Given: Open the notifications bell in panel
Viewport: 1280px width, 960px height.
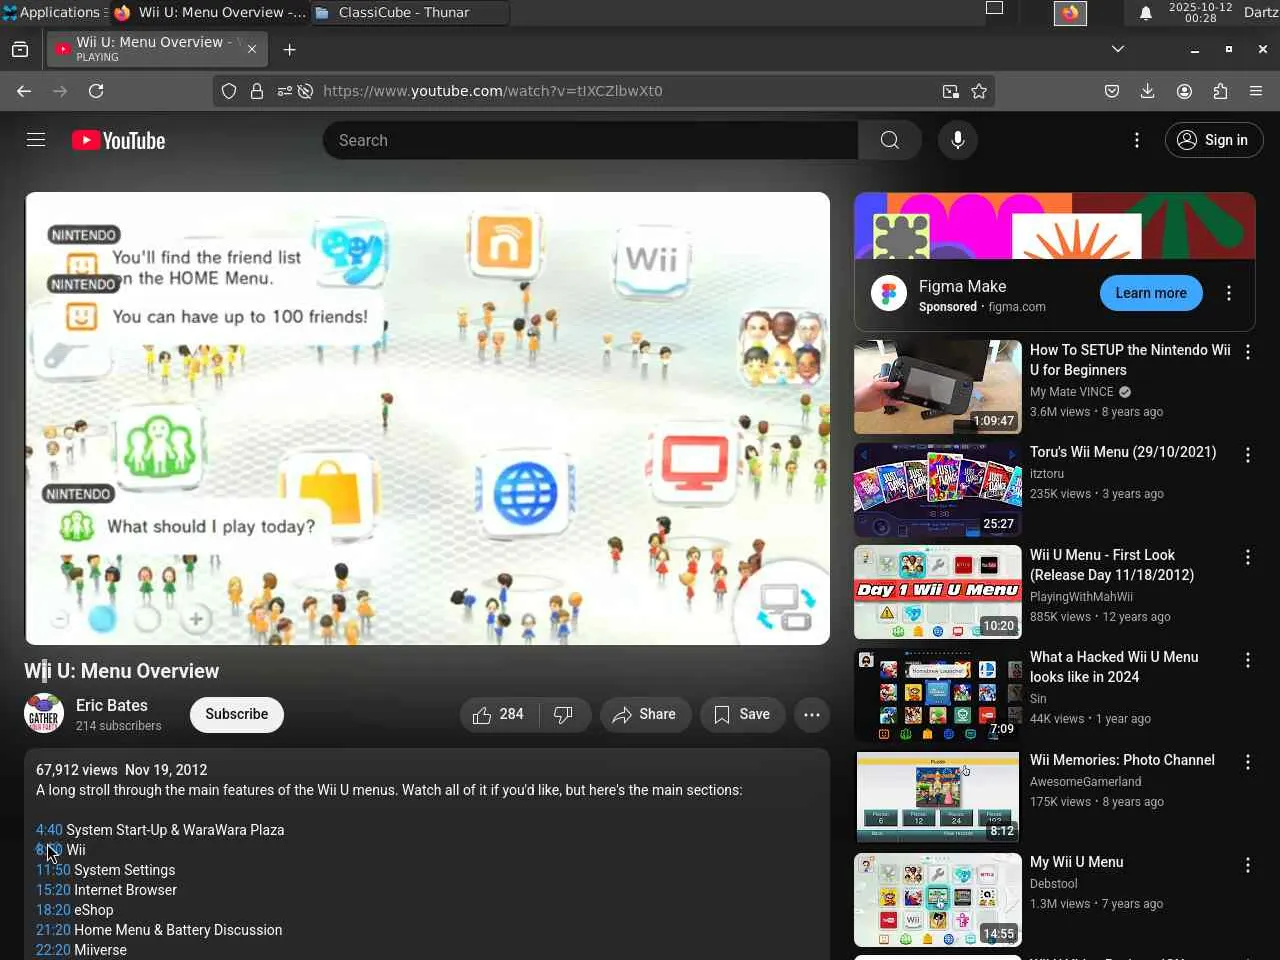Looking at the screenshot, I should pyautogui.click(x=1146, y=13).
